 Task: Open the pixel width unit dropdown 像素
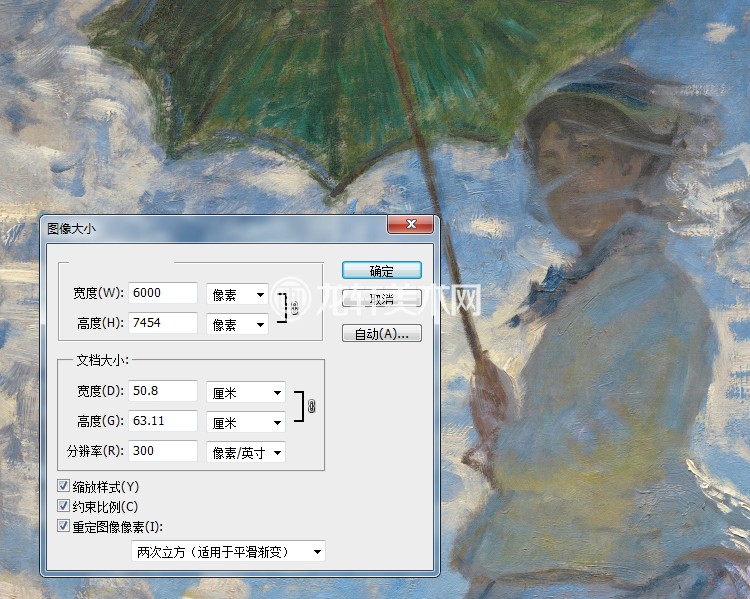point(237,295)
